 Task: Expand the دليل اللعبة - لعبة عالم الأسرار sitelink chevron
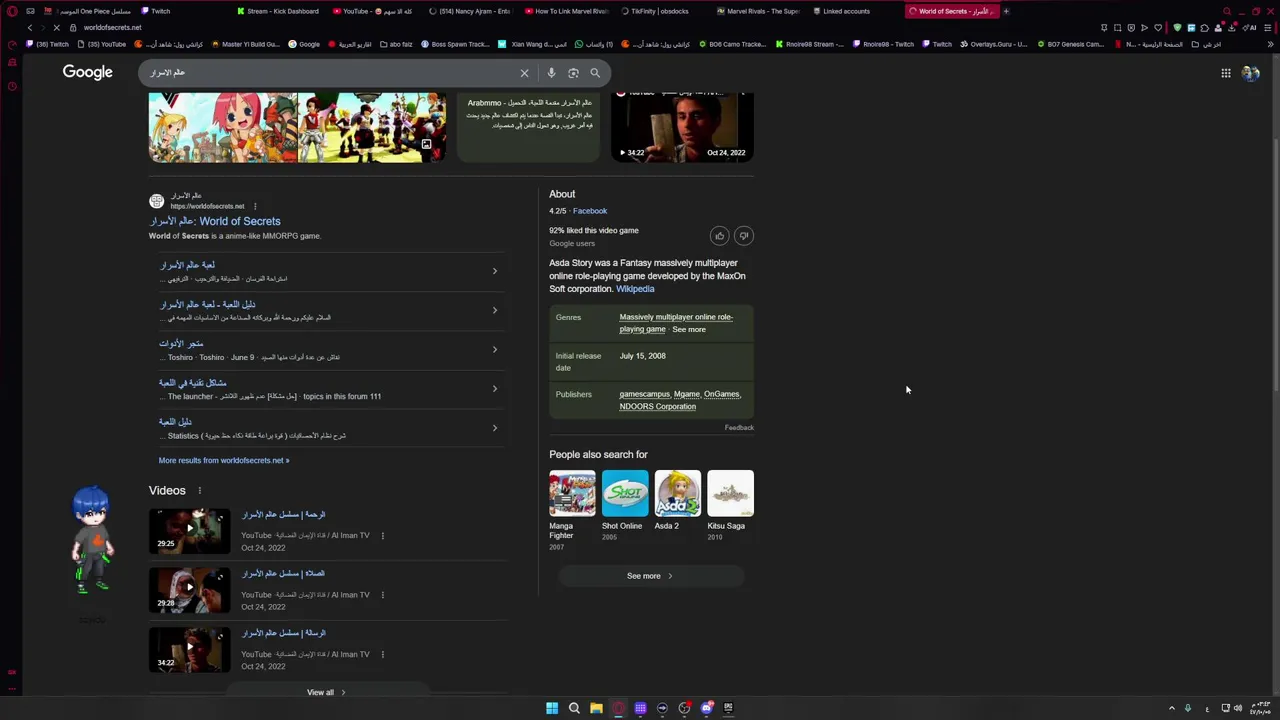pyautogui.click(x=494, y=310)
